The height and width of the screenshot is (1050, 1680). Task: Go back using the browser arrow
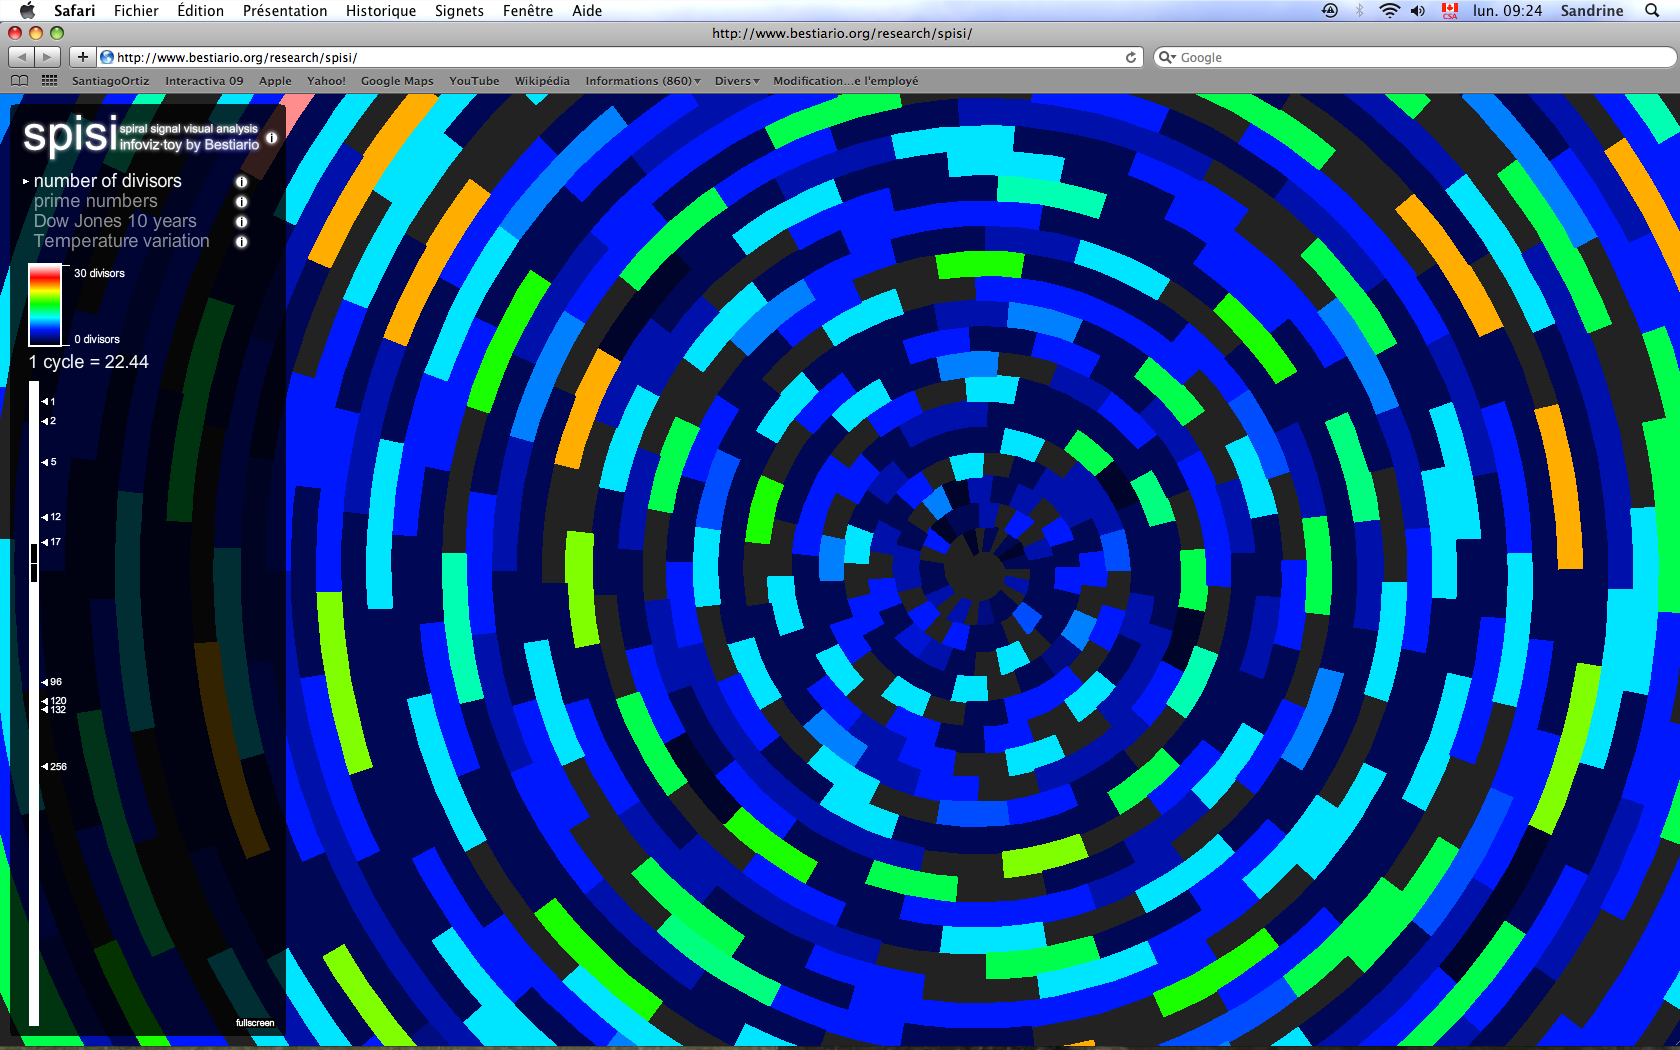click(x=22, y=57)
